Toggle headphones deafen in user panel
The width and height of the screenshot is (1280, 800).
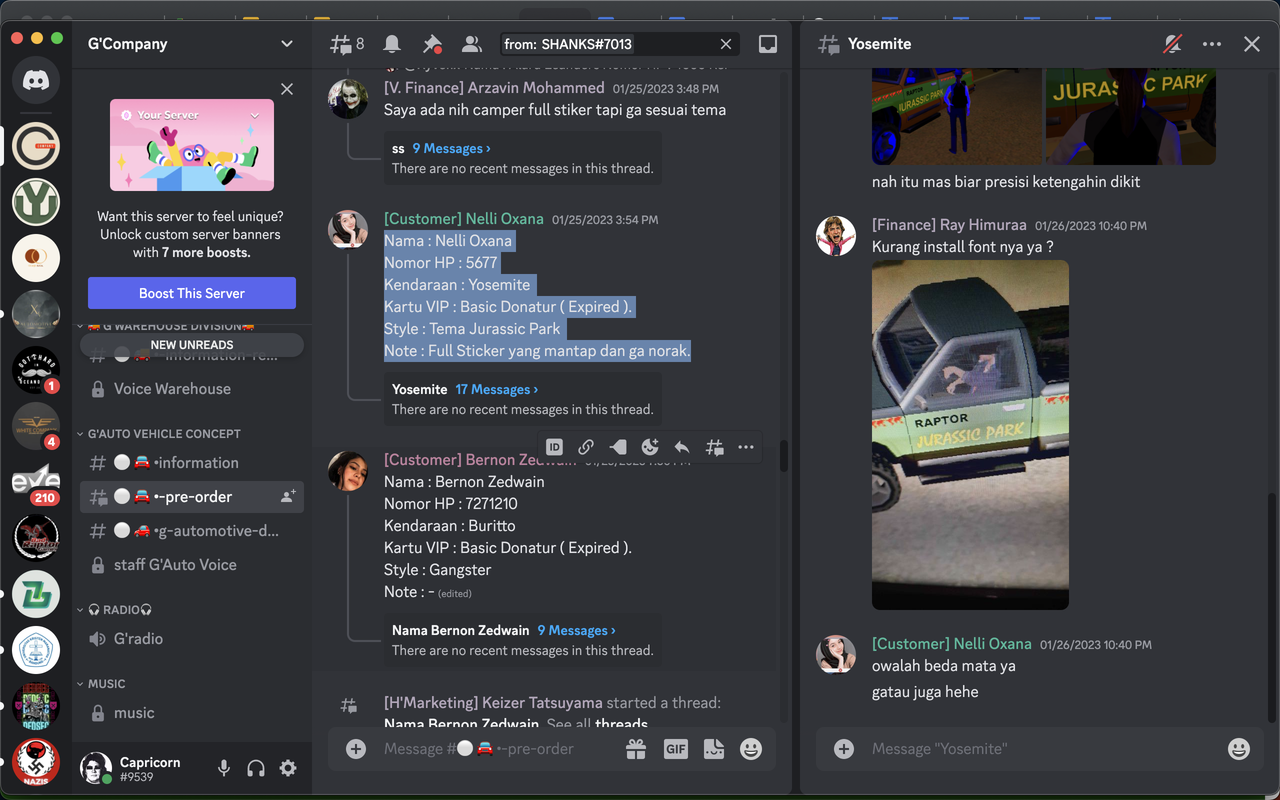coord(256,768)
